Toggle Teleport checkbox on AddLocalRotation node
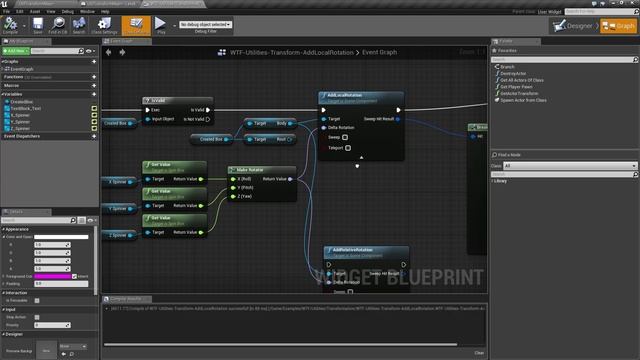Viewport: 640px width, 360px height. [348, 148]
